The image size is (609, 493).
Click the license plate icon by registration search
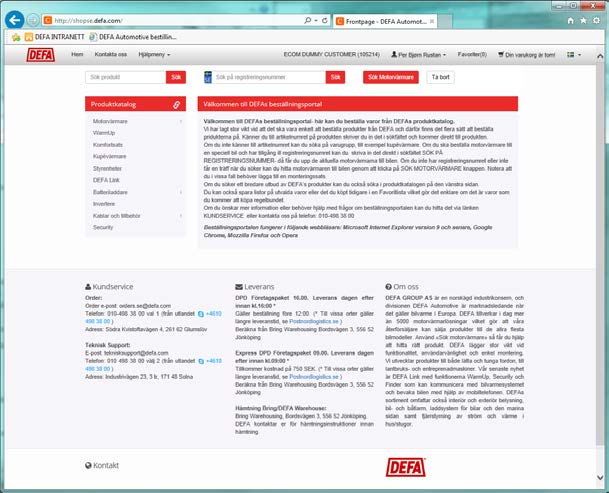[208, 77]
